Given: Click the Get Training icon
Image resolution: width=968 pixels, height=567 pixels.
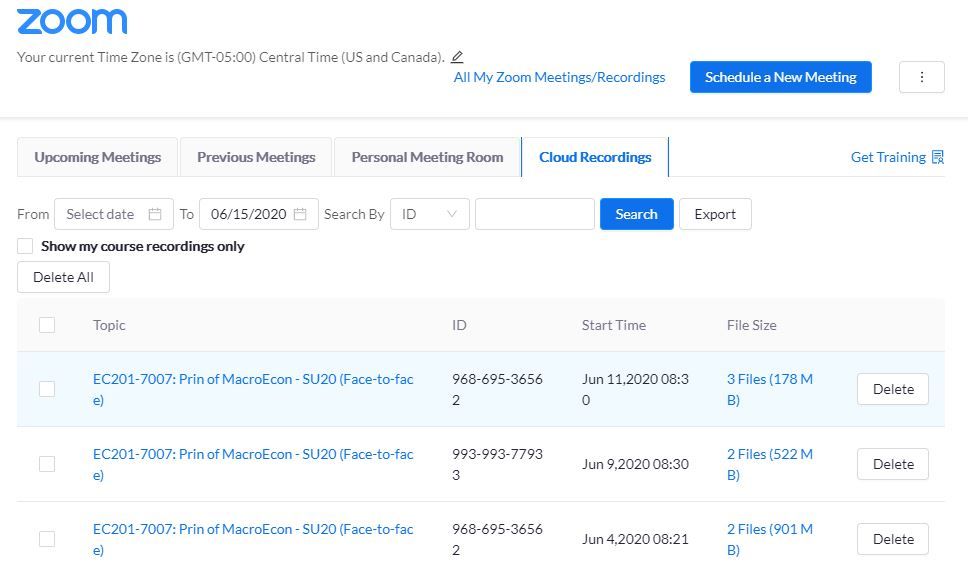Looking at the screenshot, I should 937,157.
